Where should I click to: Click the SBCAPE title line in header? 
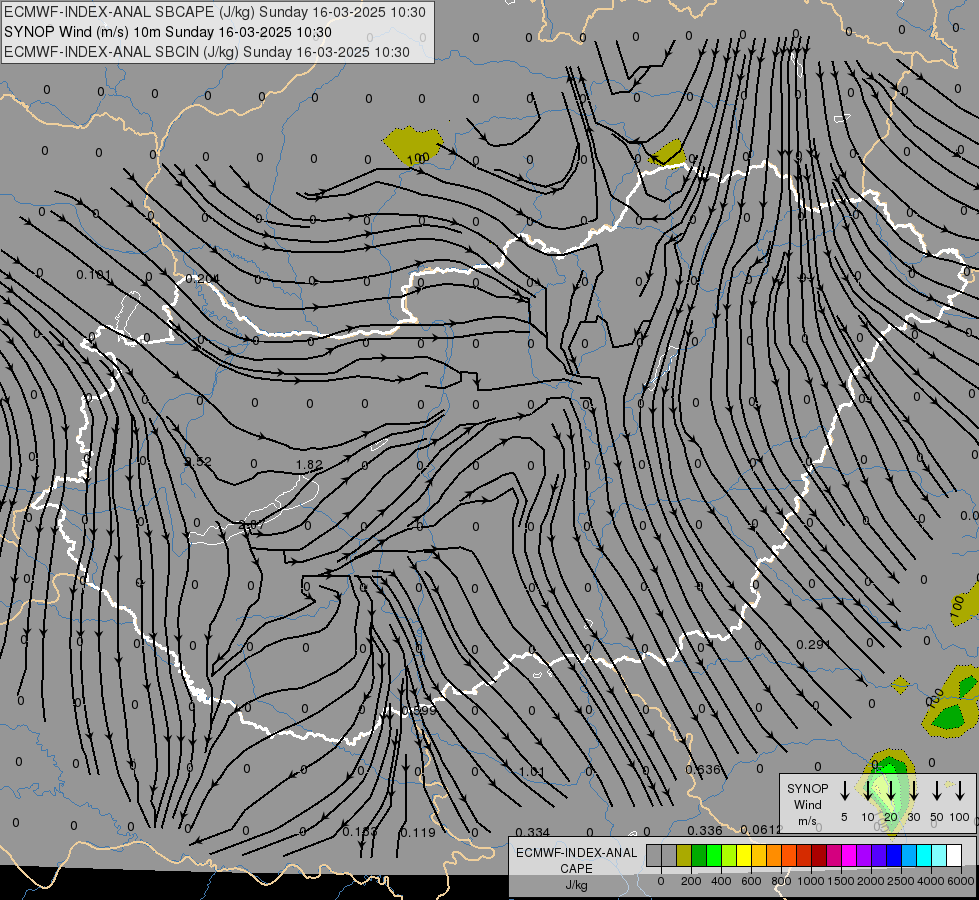tap(215, 12)
